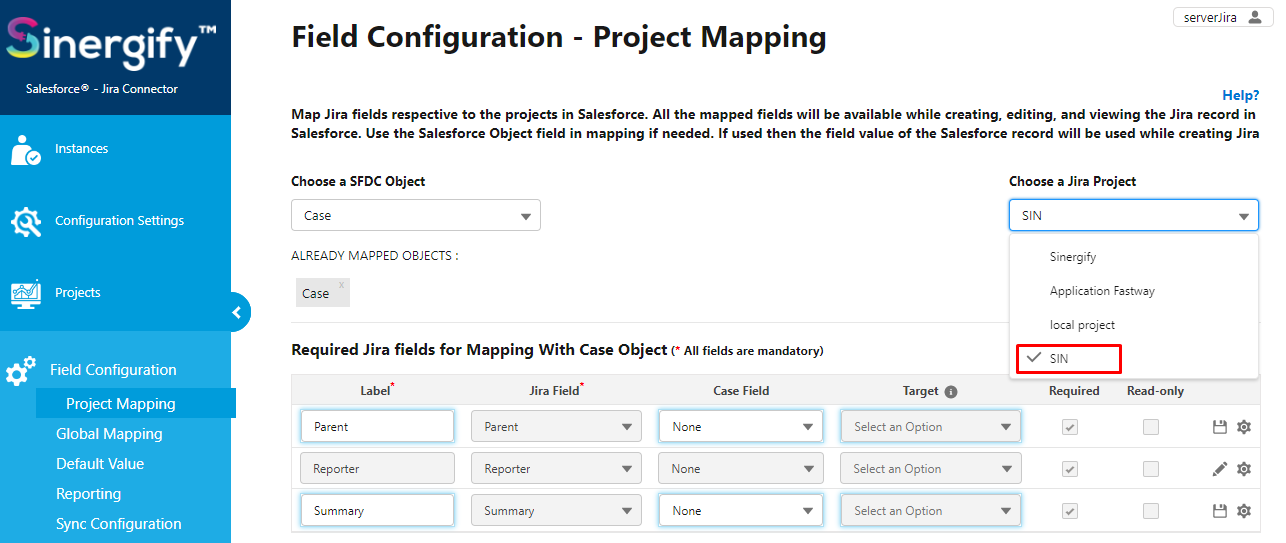This screenshot has width=1286, height=543.
Task: Select Sinergify from the project list
Action: click(x=1134, y=257)
